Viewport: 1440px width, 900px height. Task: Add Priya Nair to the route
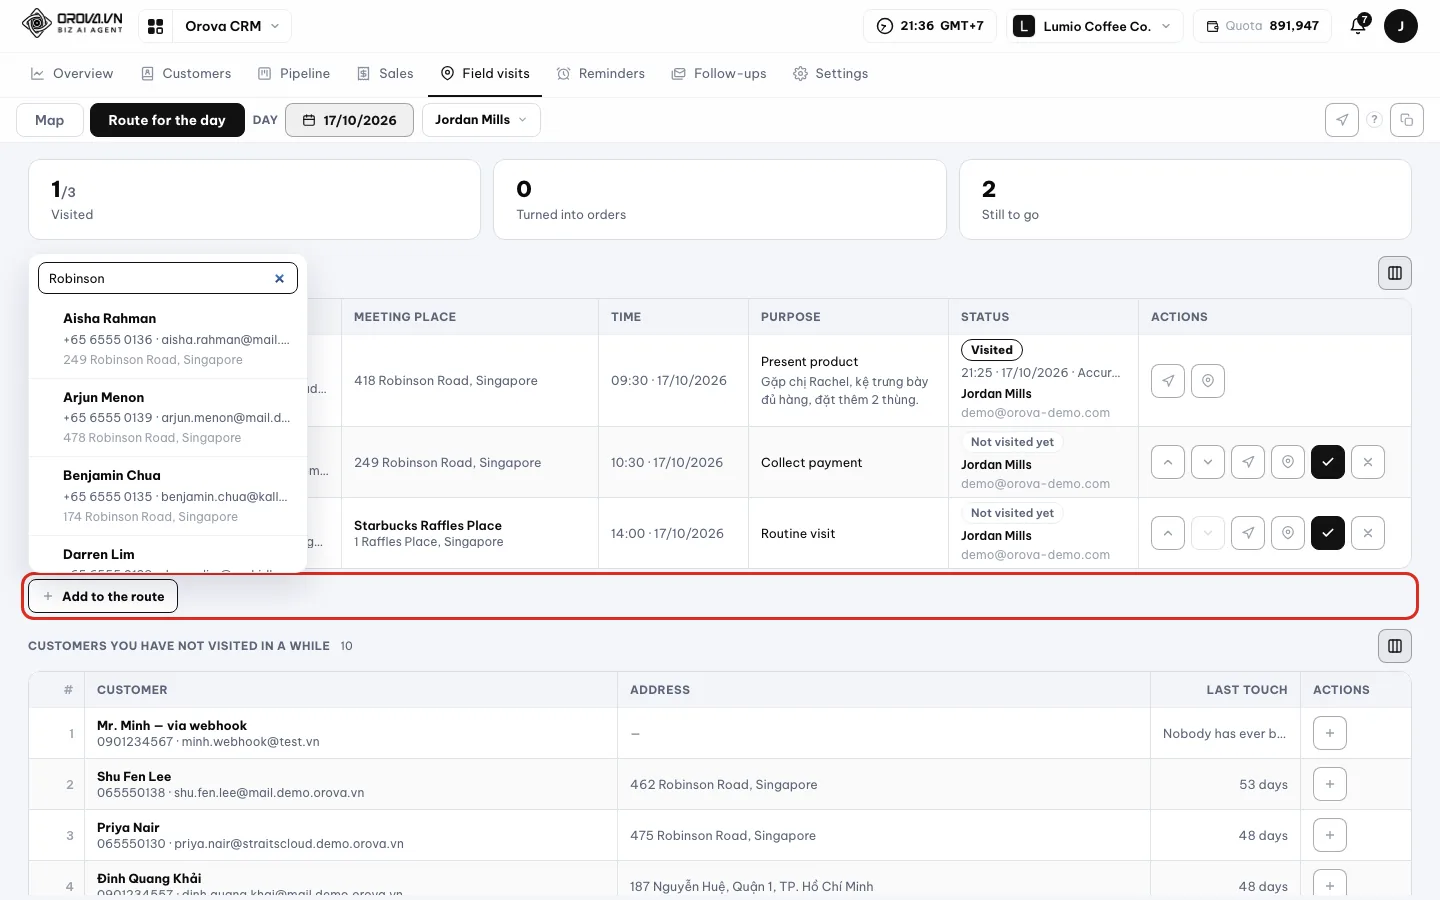click(x=1330, y=835)
